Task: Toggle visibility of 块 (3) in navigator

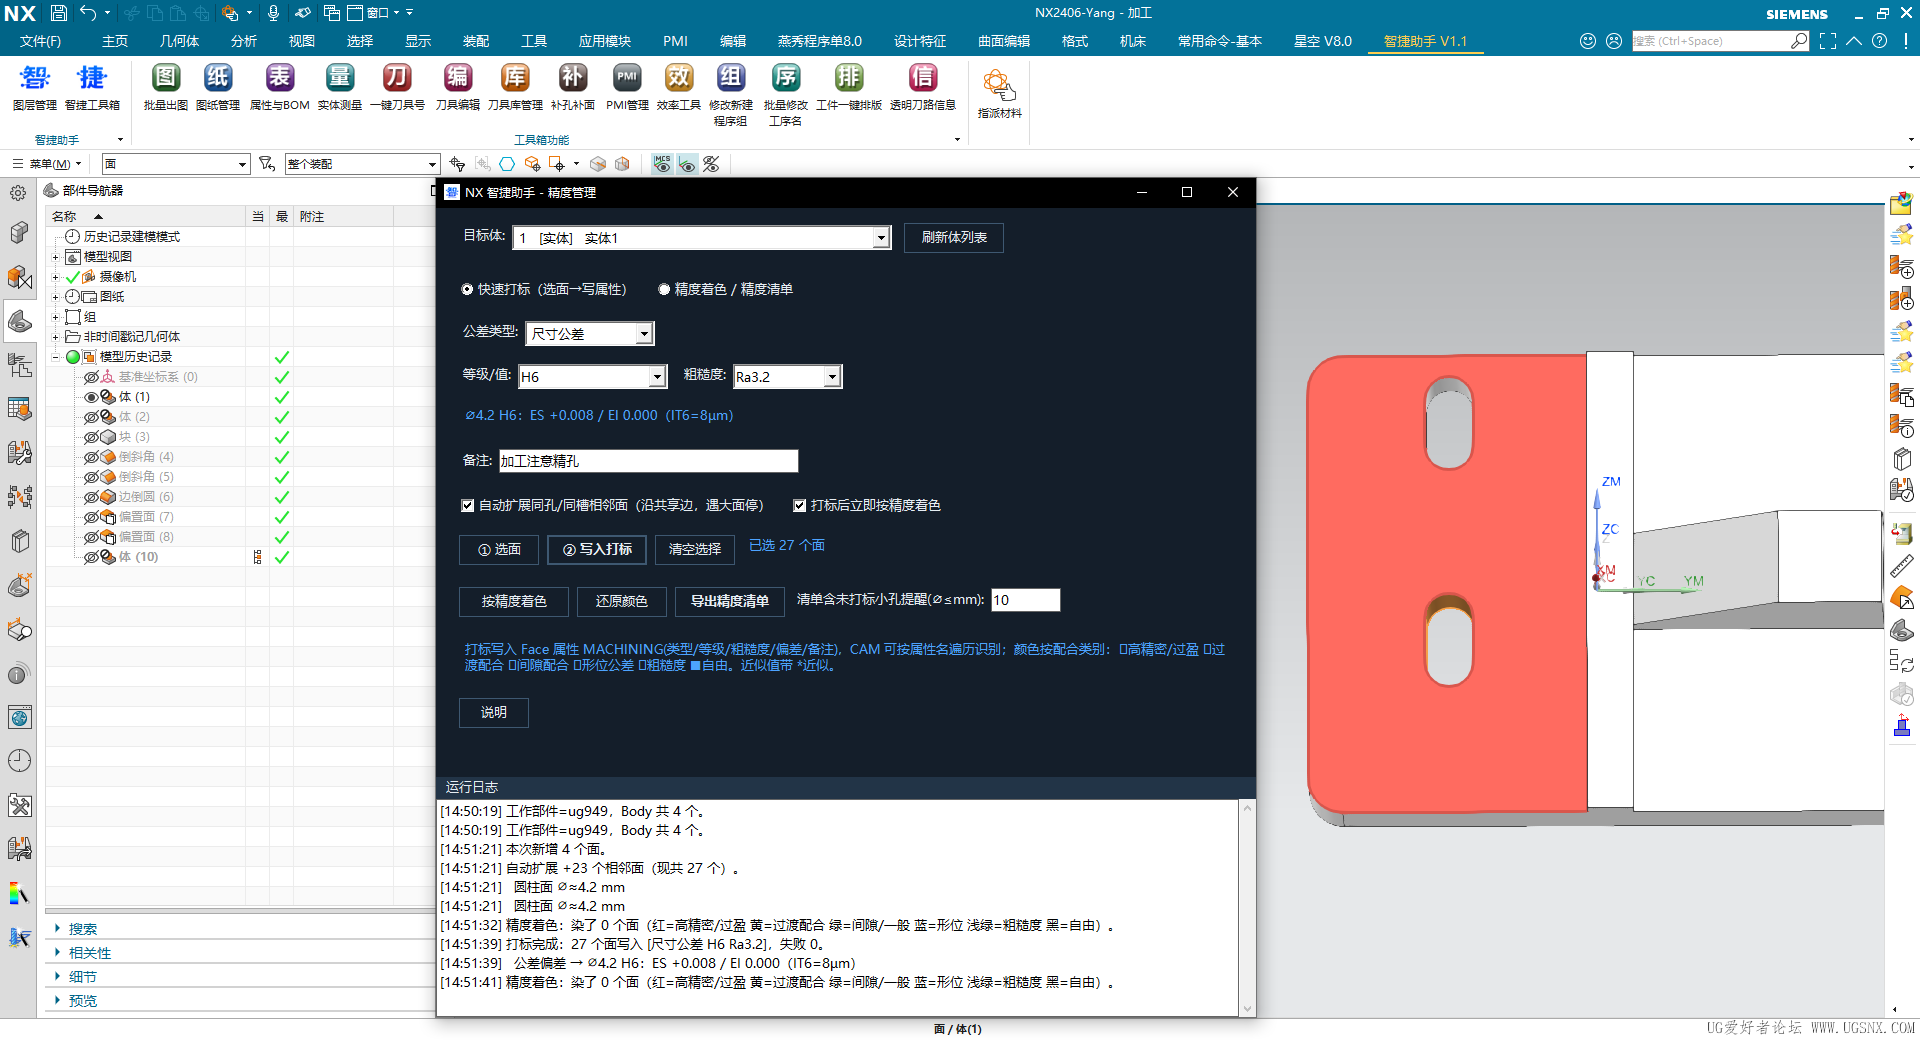Action: click(91, 437)
